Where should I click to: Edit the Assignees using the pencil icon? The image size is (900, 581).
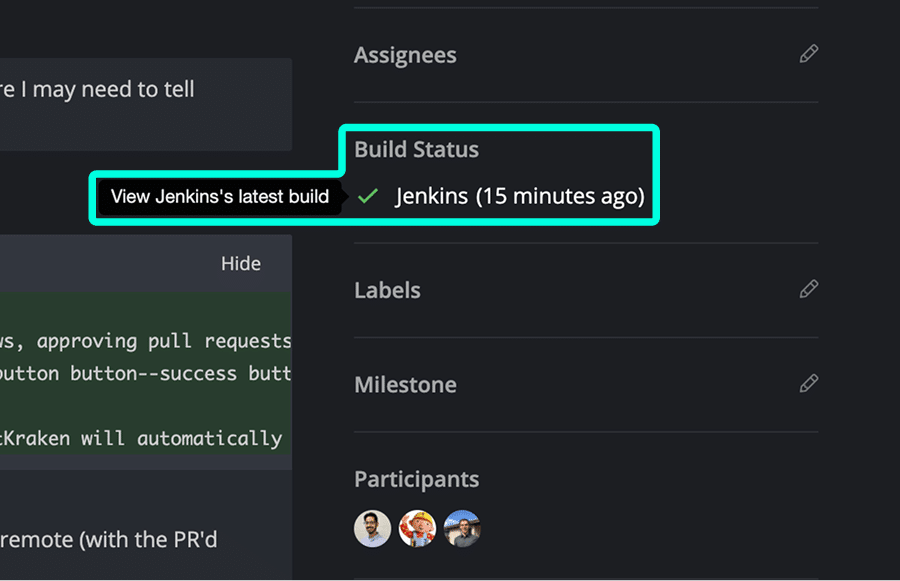(808, 54)
